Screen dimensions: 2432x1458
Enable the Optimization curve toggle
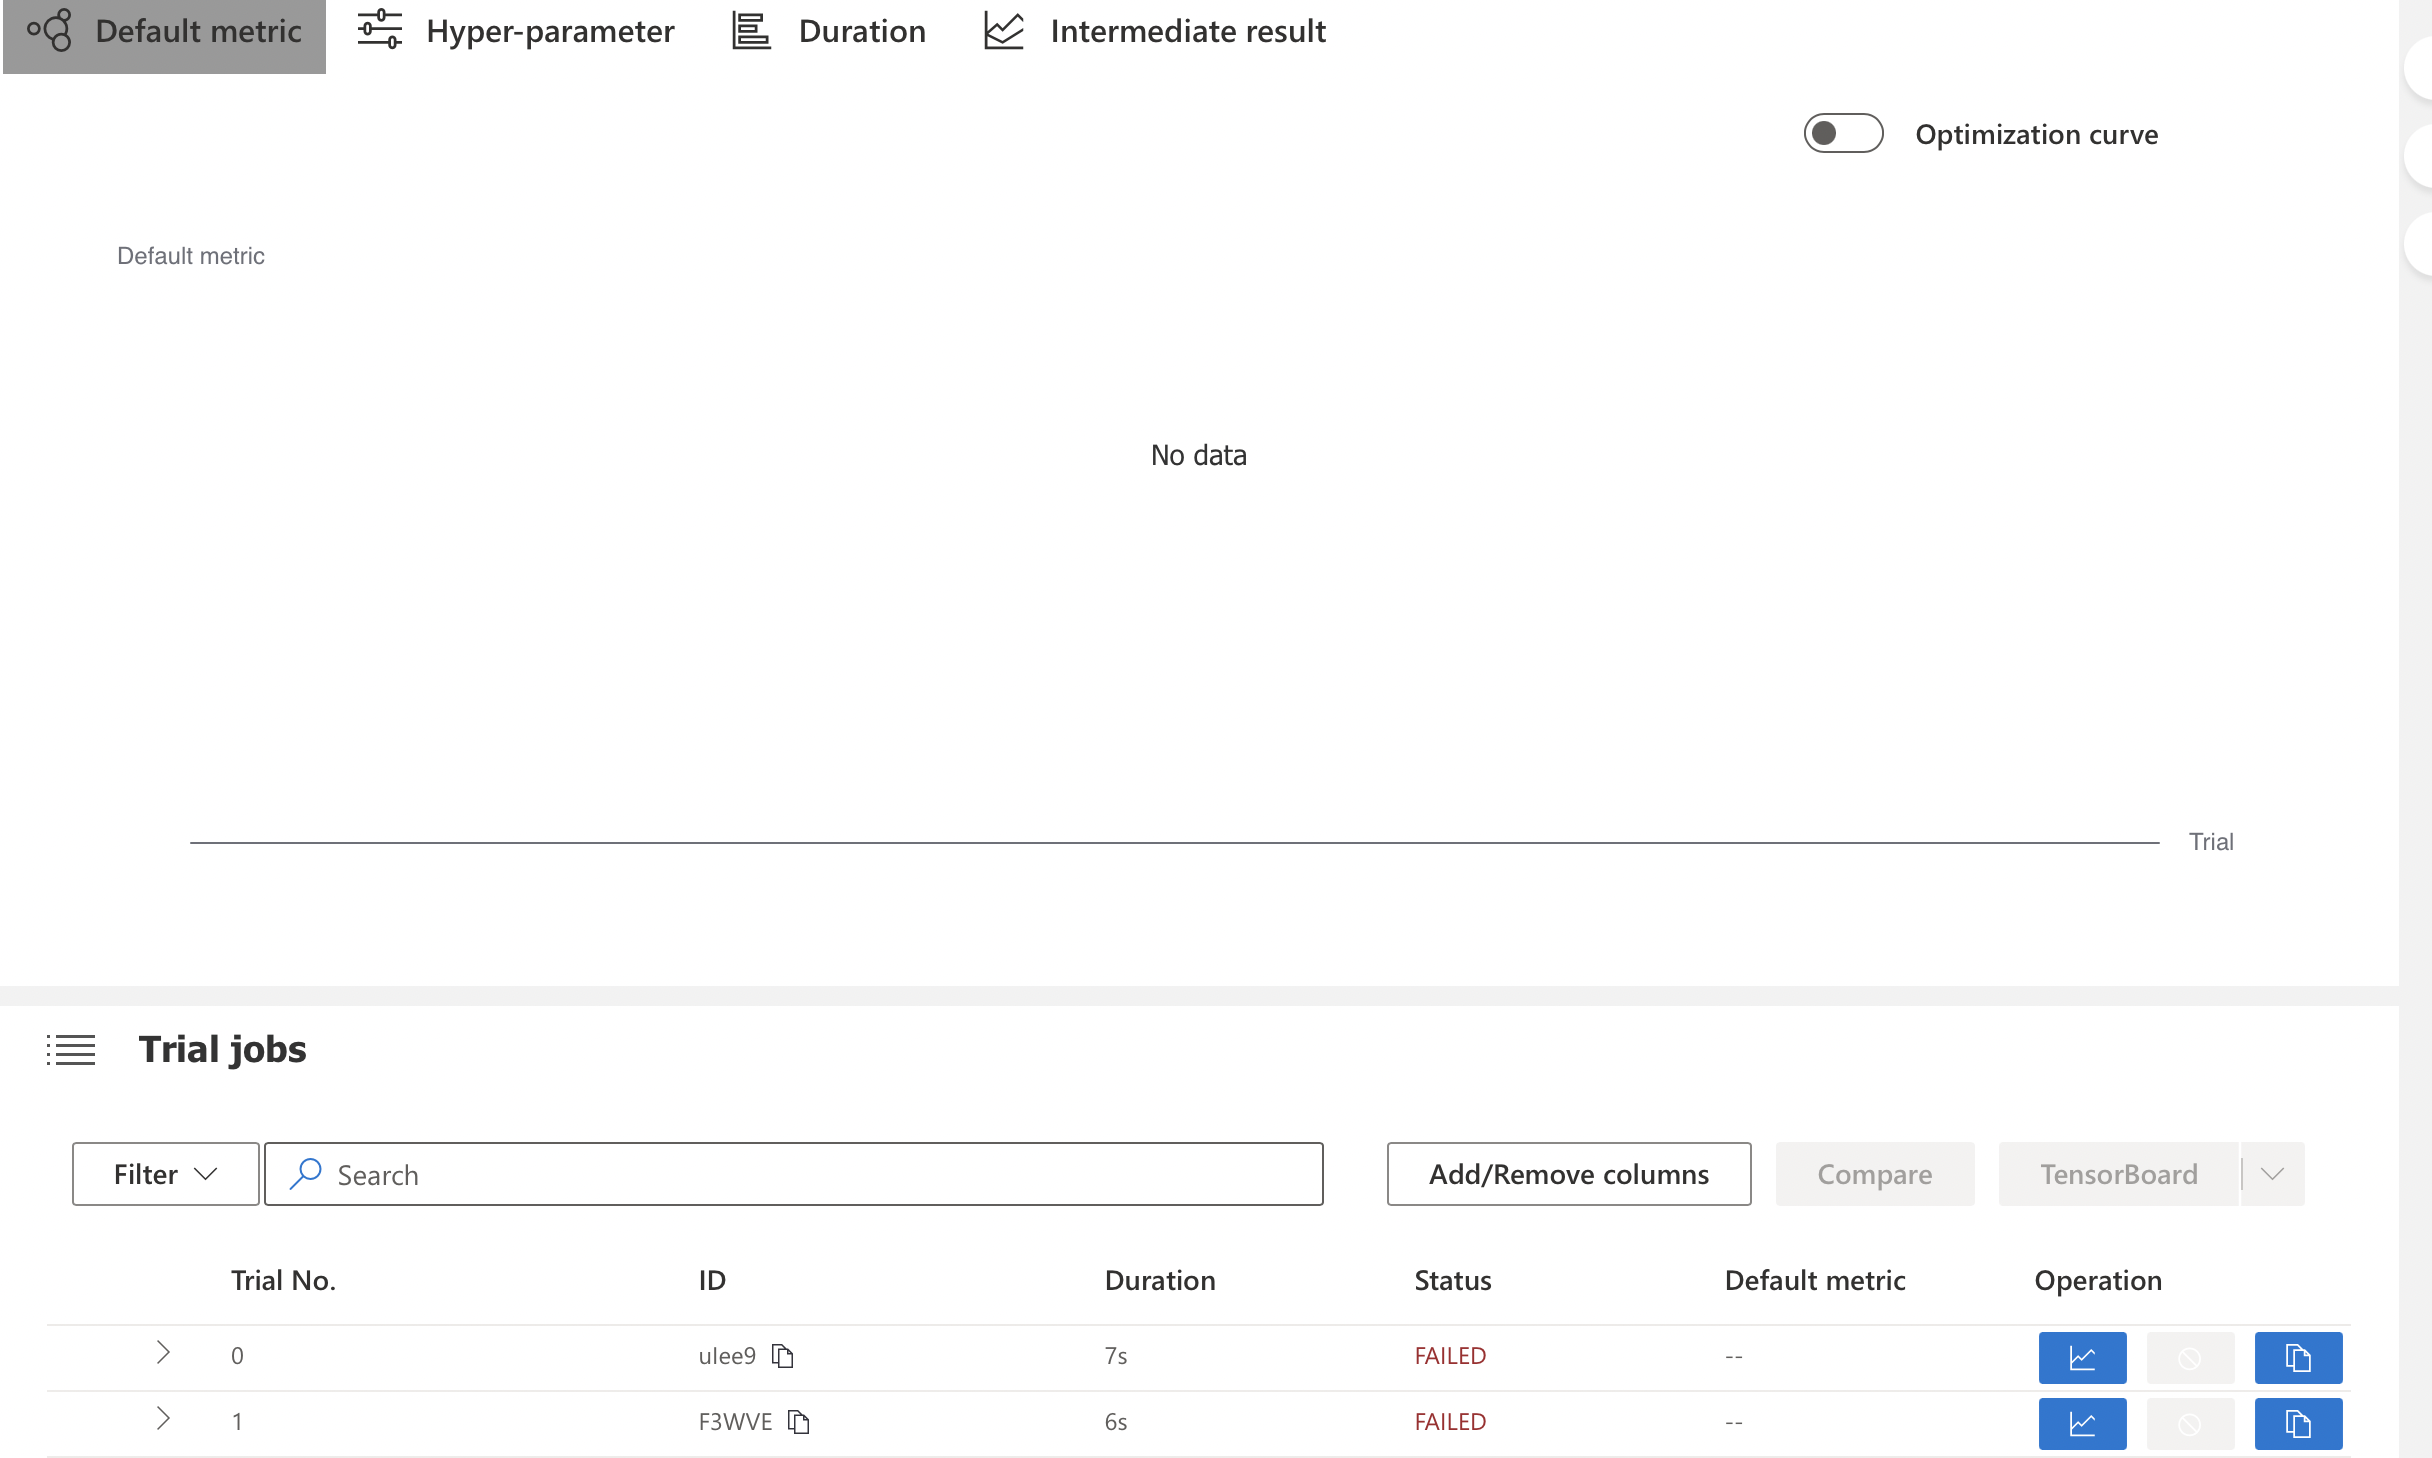tap(1843, 132)
